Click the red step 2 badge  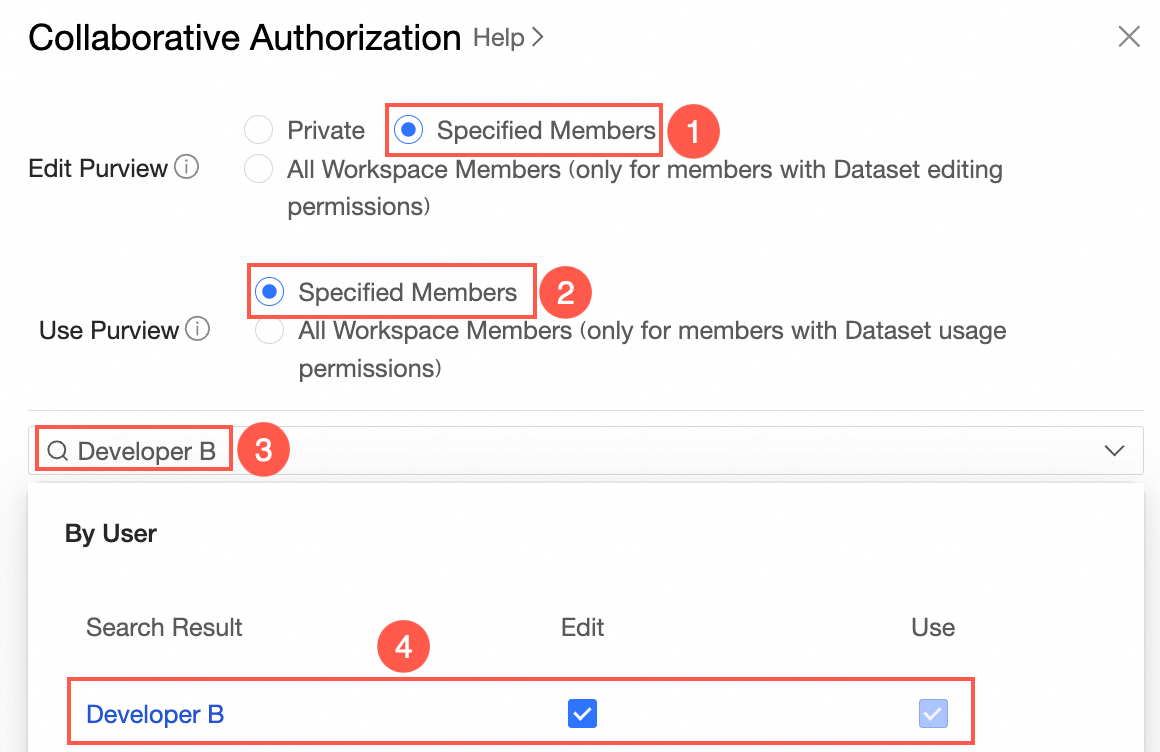tap(566, 292)
